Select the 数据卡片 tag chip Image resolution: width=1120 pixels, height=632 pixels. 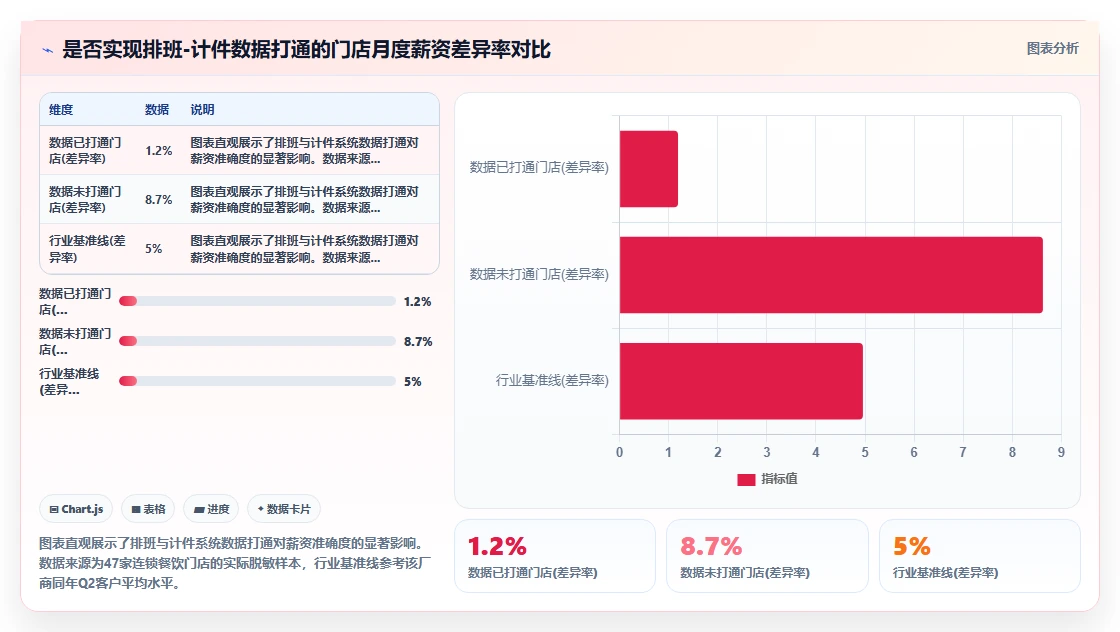284,509
